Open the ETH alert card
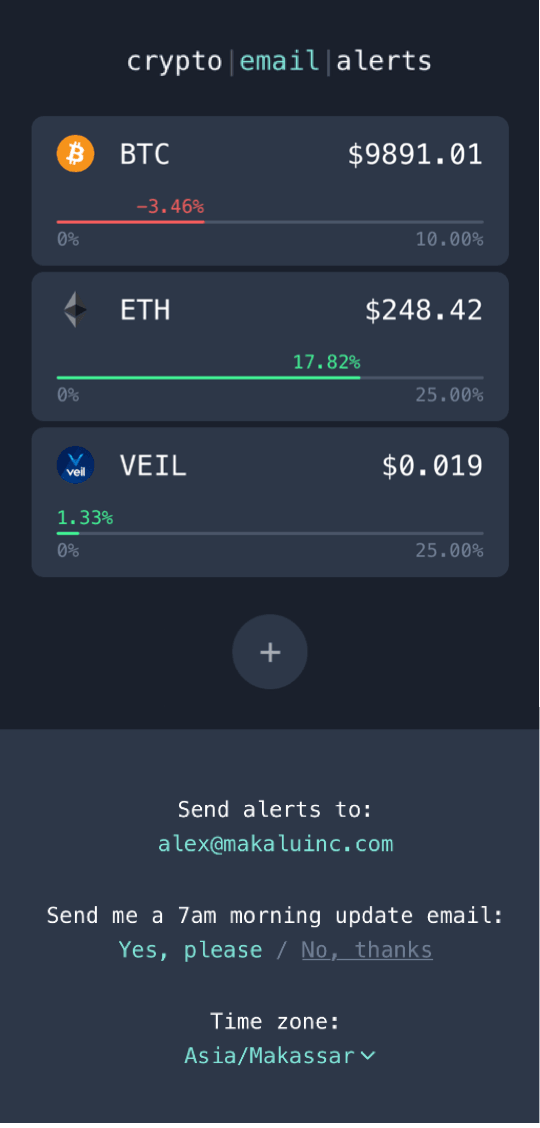Viewport: 540px width, 1128px height. (x=270, y=346)
